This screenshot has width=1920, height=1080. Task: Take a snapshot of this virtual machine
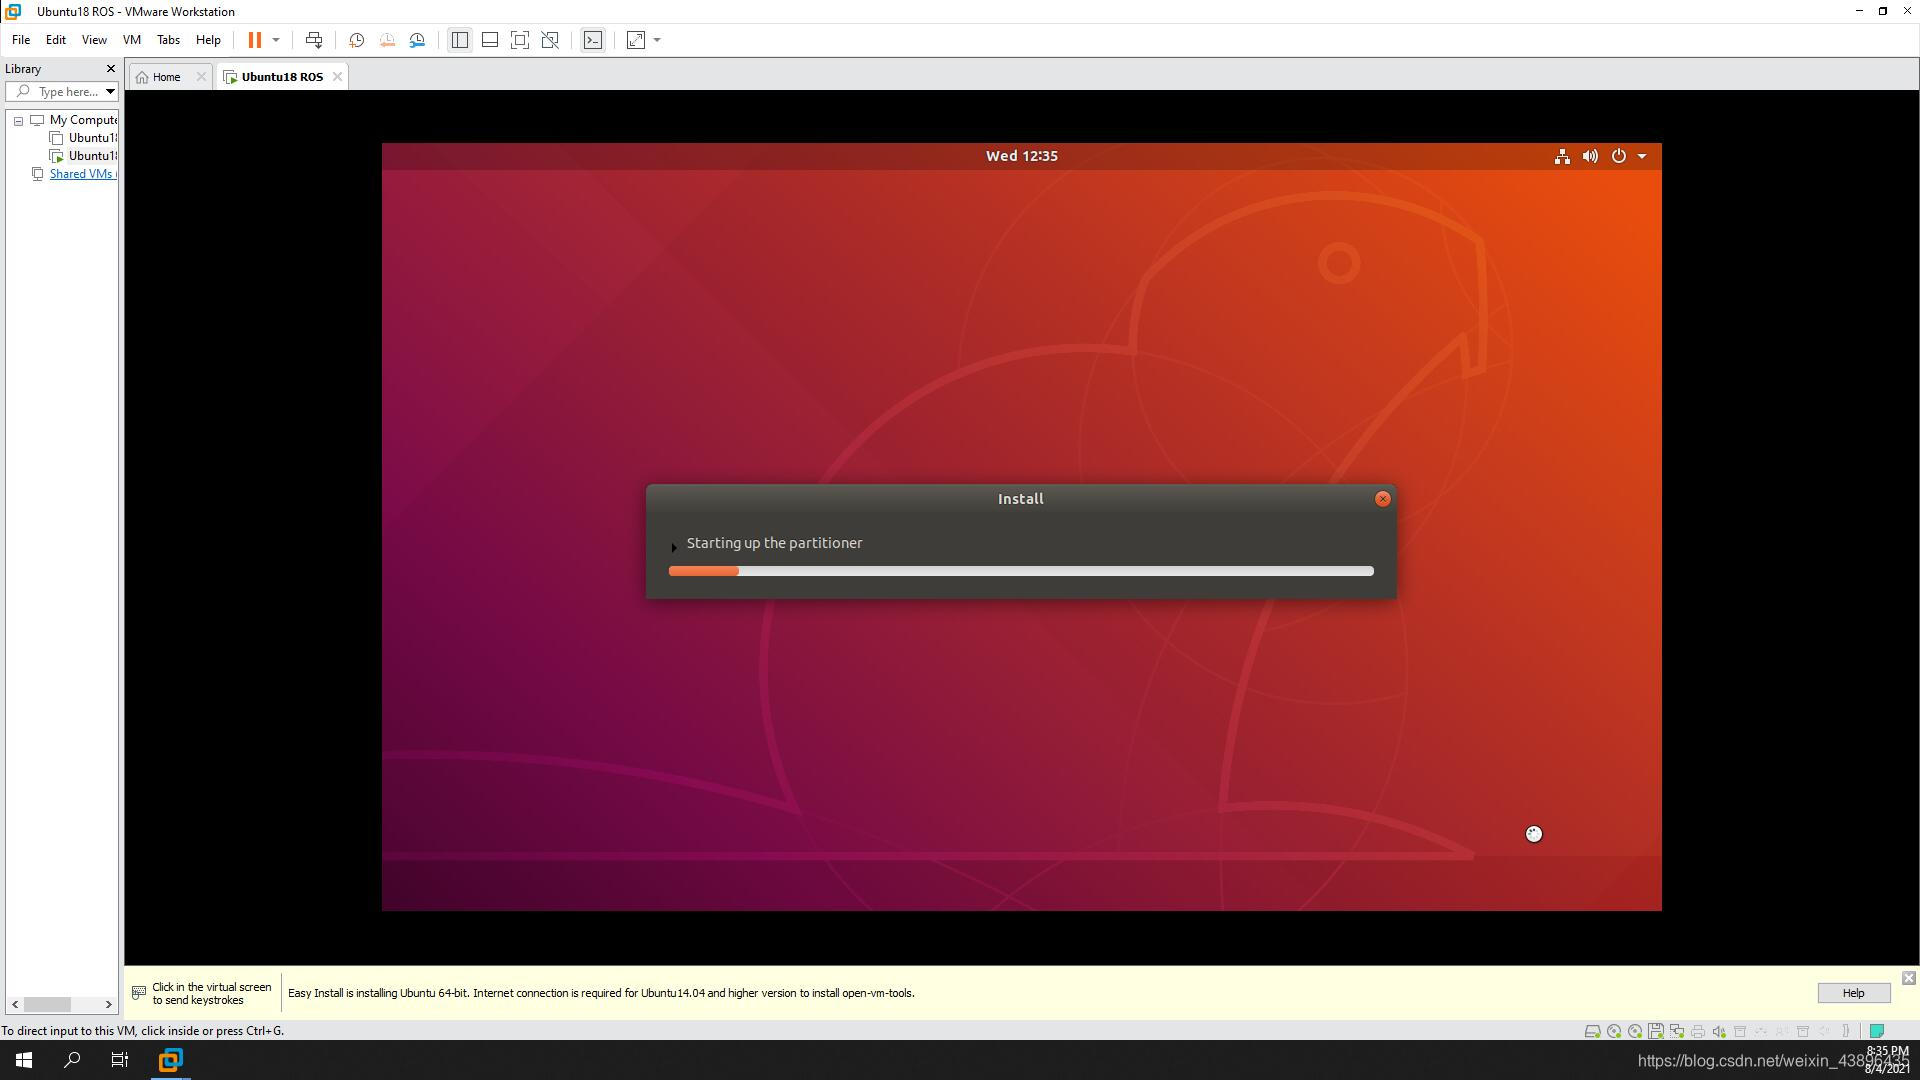point(356,40)
